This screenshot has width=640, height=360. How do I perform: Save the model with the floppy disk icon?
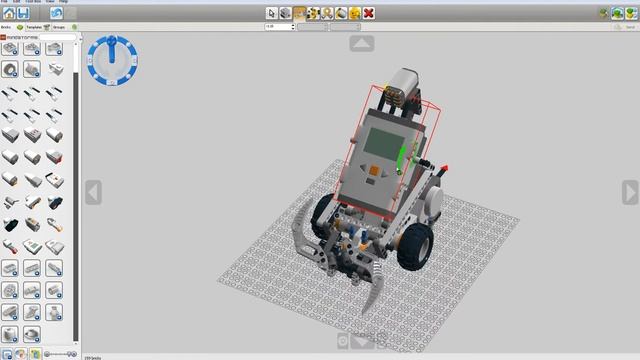tap(23, 13)
